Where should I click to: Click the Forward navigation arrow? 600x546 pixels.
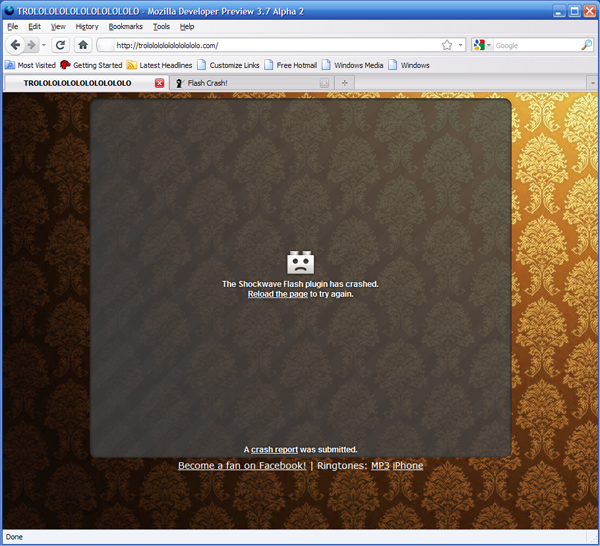pos(33,45)
